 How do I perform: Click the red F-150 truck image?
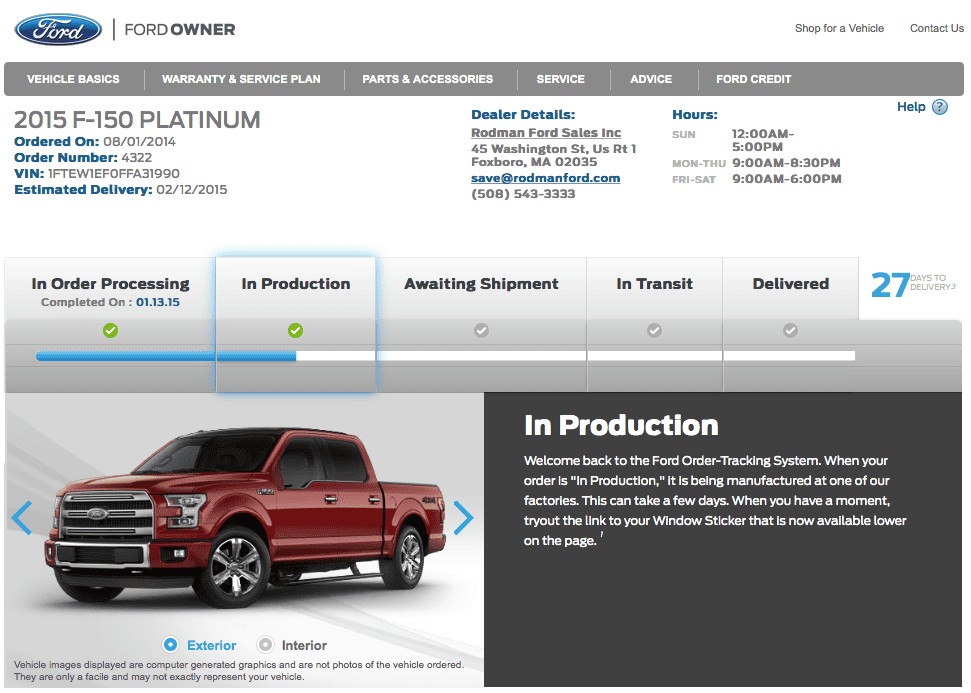[x=246, y=517]
